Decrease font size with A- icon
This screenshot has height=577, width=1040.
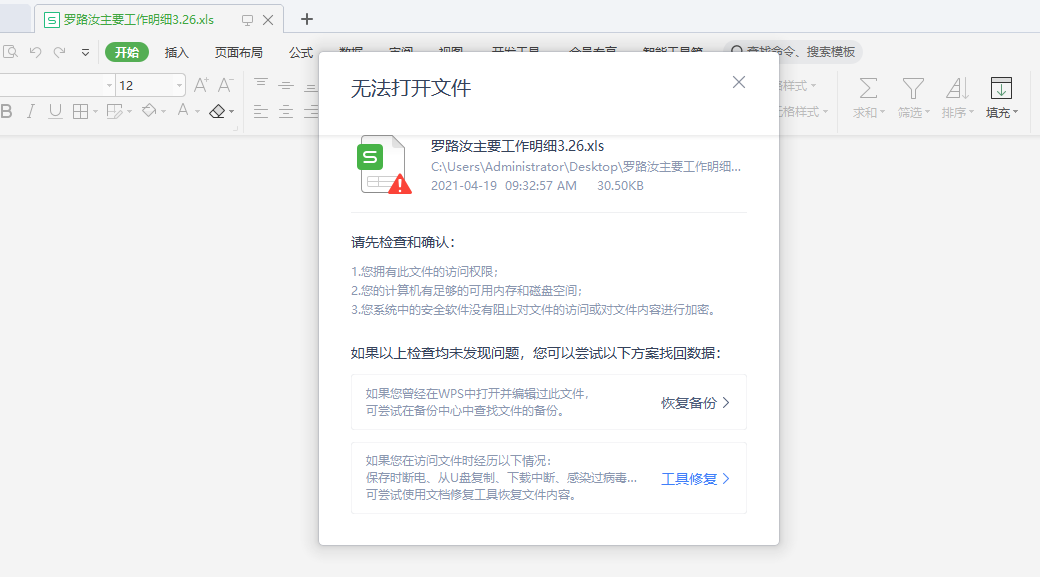pyautogui.click(x=226, y=85)
